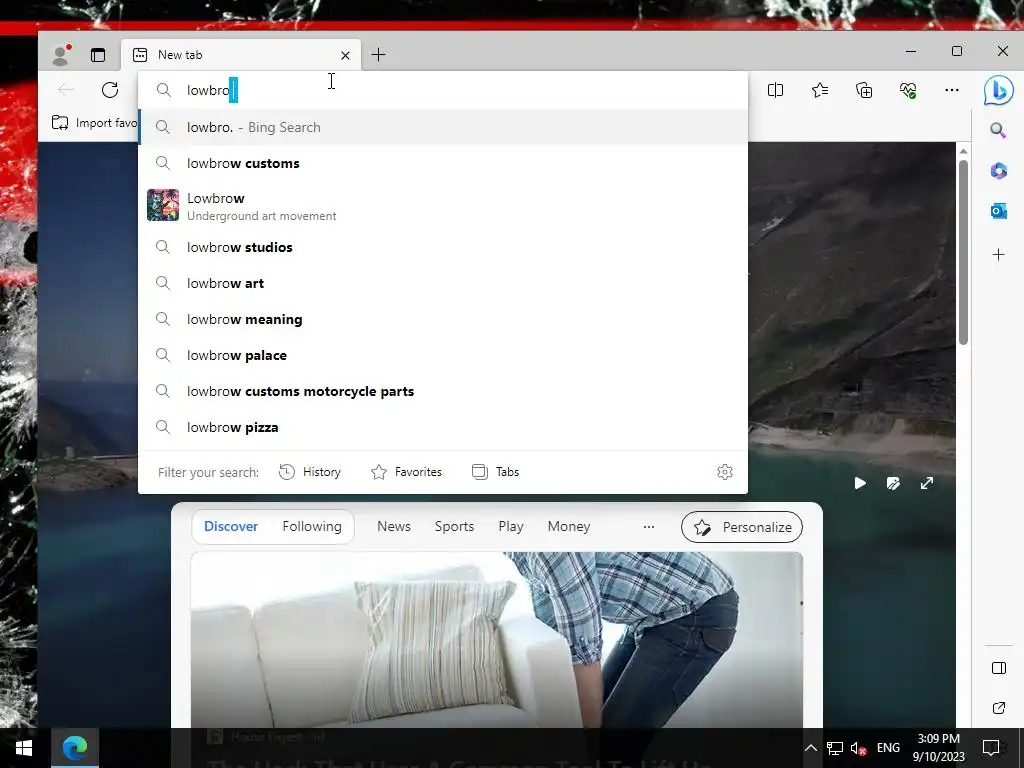Open the tab actions menu icon
The height and width of the screenshot is (768, 1024).
98,56
